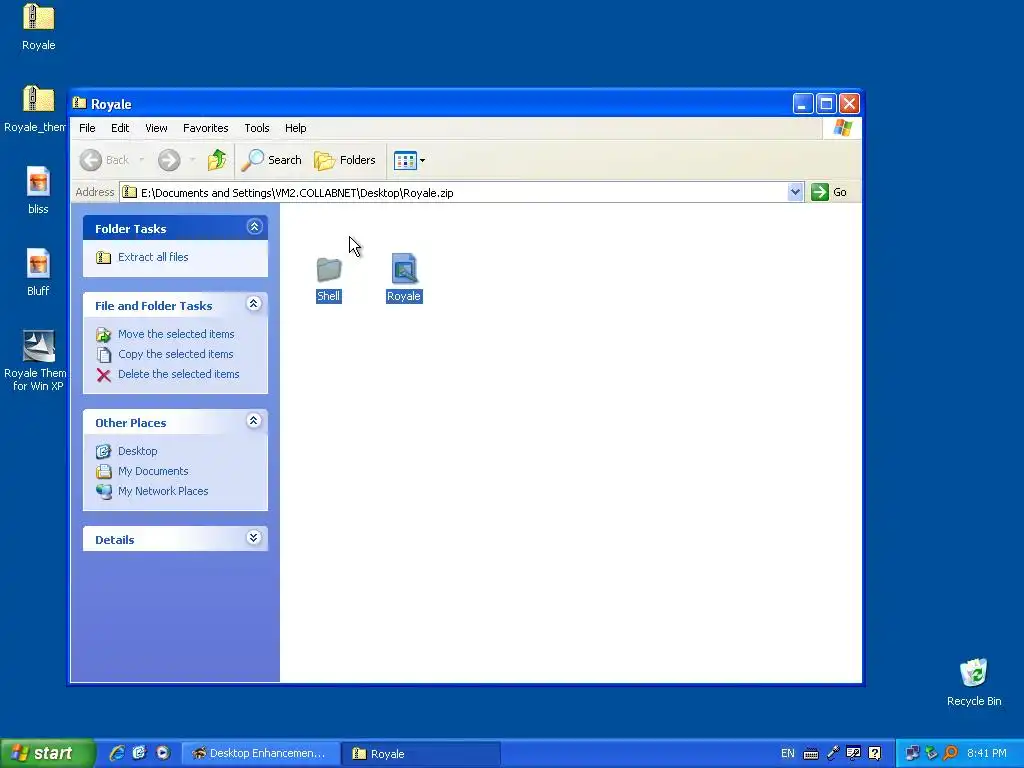The width and height of the screenshot is (1024, 768).
Task: Click the Windows flag logo in Royale window
Action: point(842,127)
